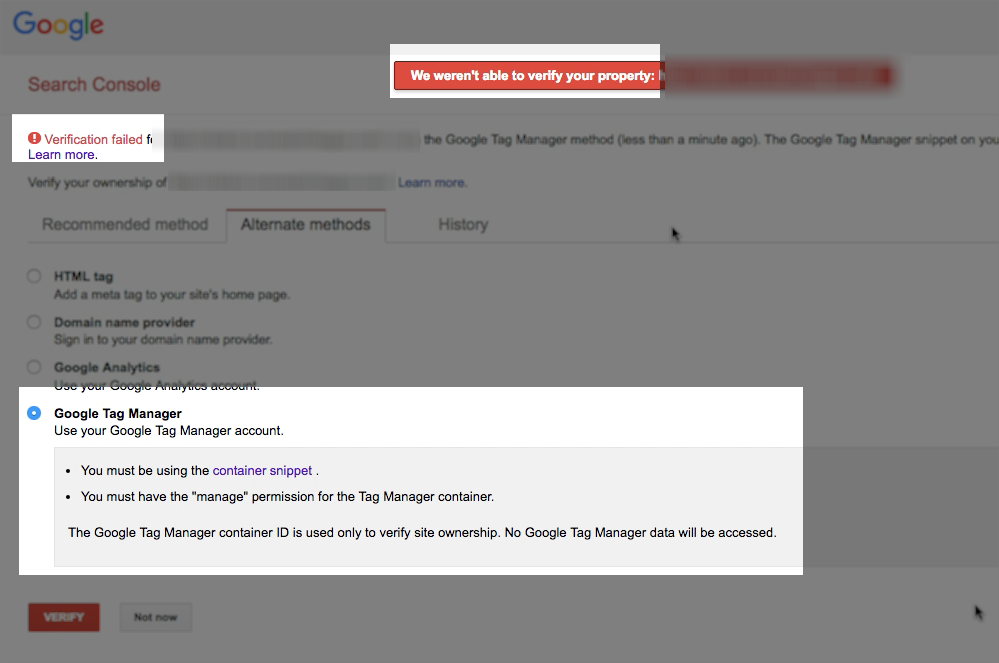999x663 pixels.
Task: Click the Not now button
Action: click(x=155, y=617)
